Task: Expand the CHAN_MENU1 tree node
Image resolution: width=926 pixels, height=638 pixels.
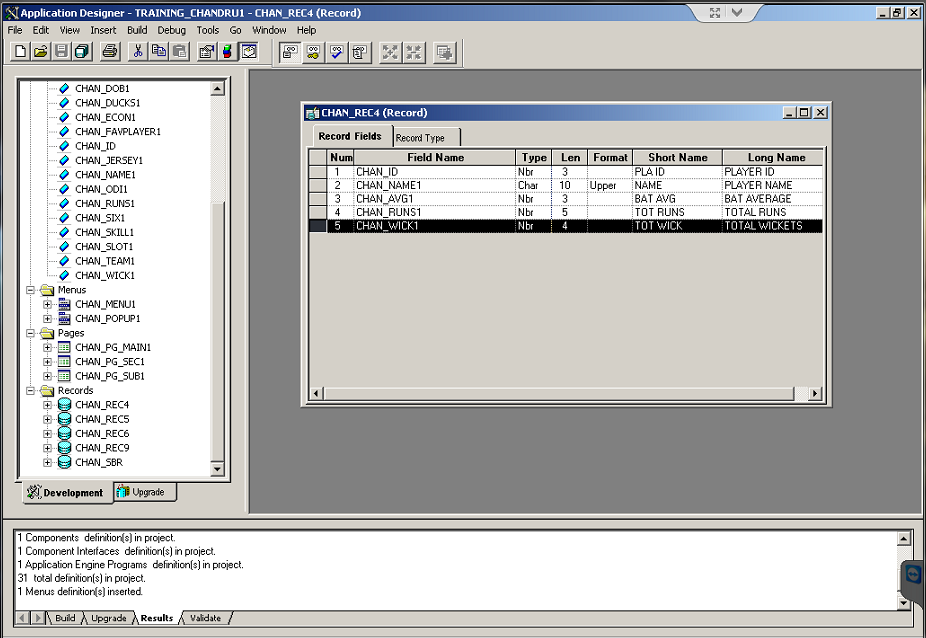Action: 47,303
